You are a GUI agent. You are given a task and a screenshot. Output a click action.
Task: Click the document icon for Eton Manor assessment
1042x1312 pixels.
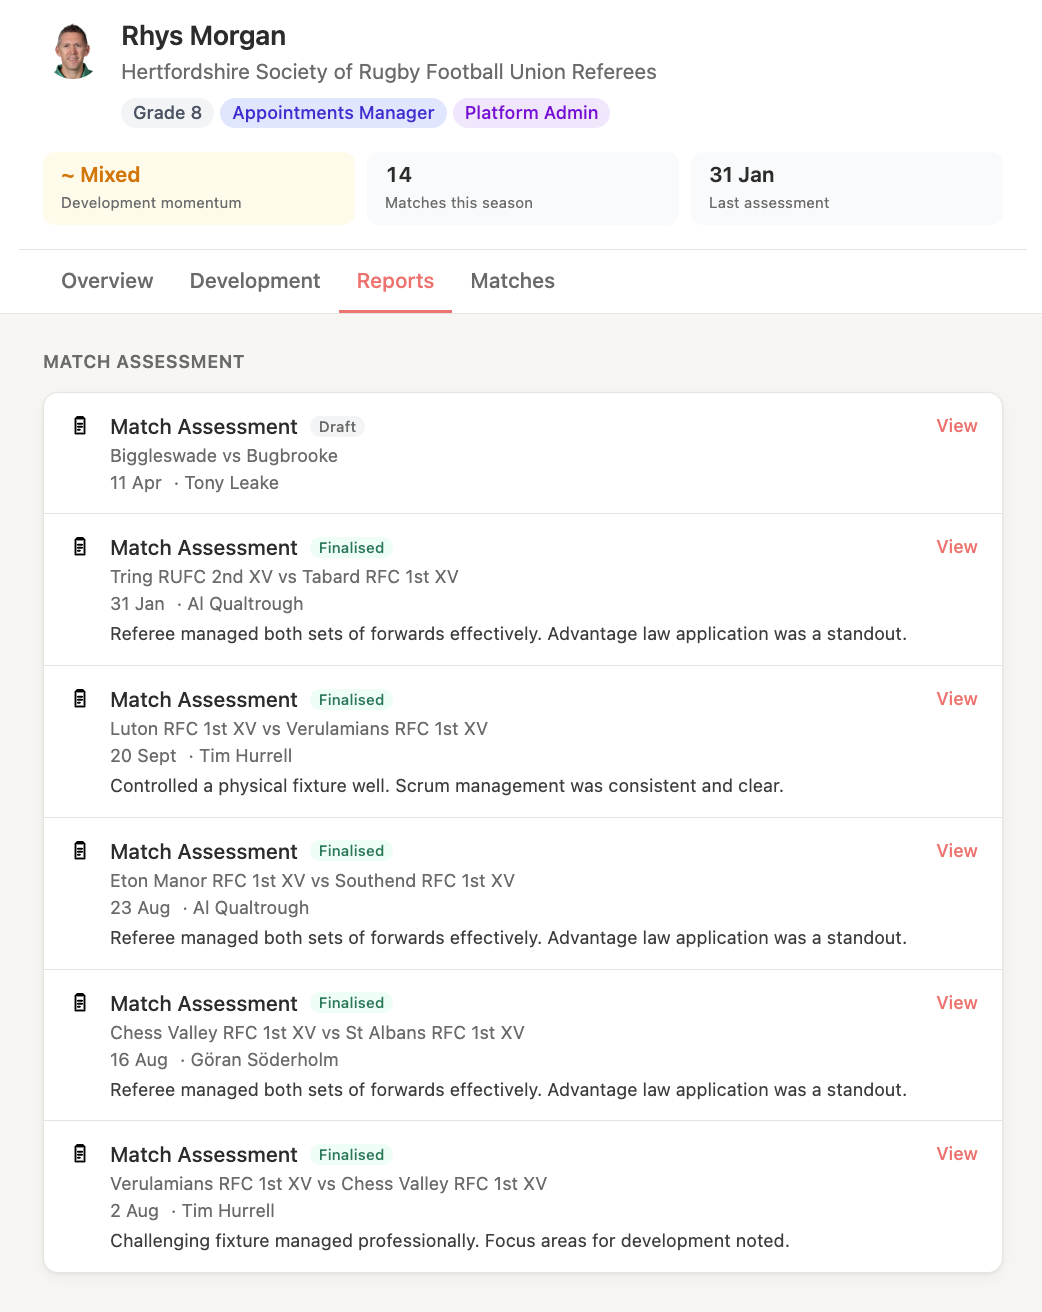(80, 851)
